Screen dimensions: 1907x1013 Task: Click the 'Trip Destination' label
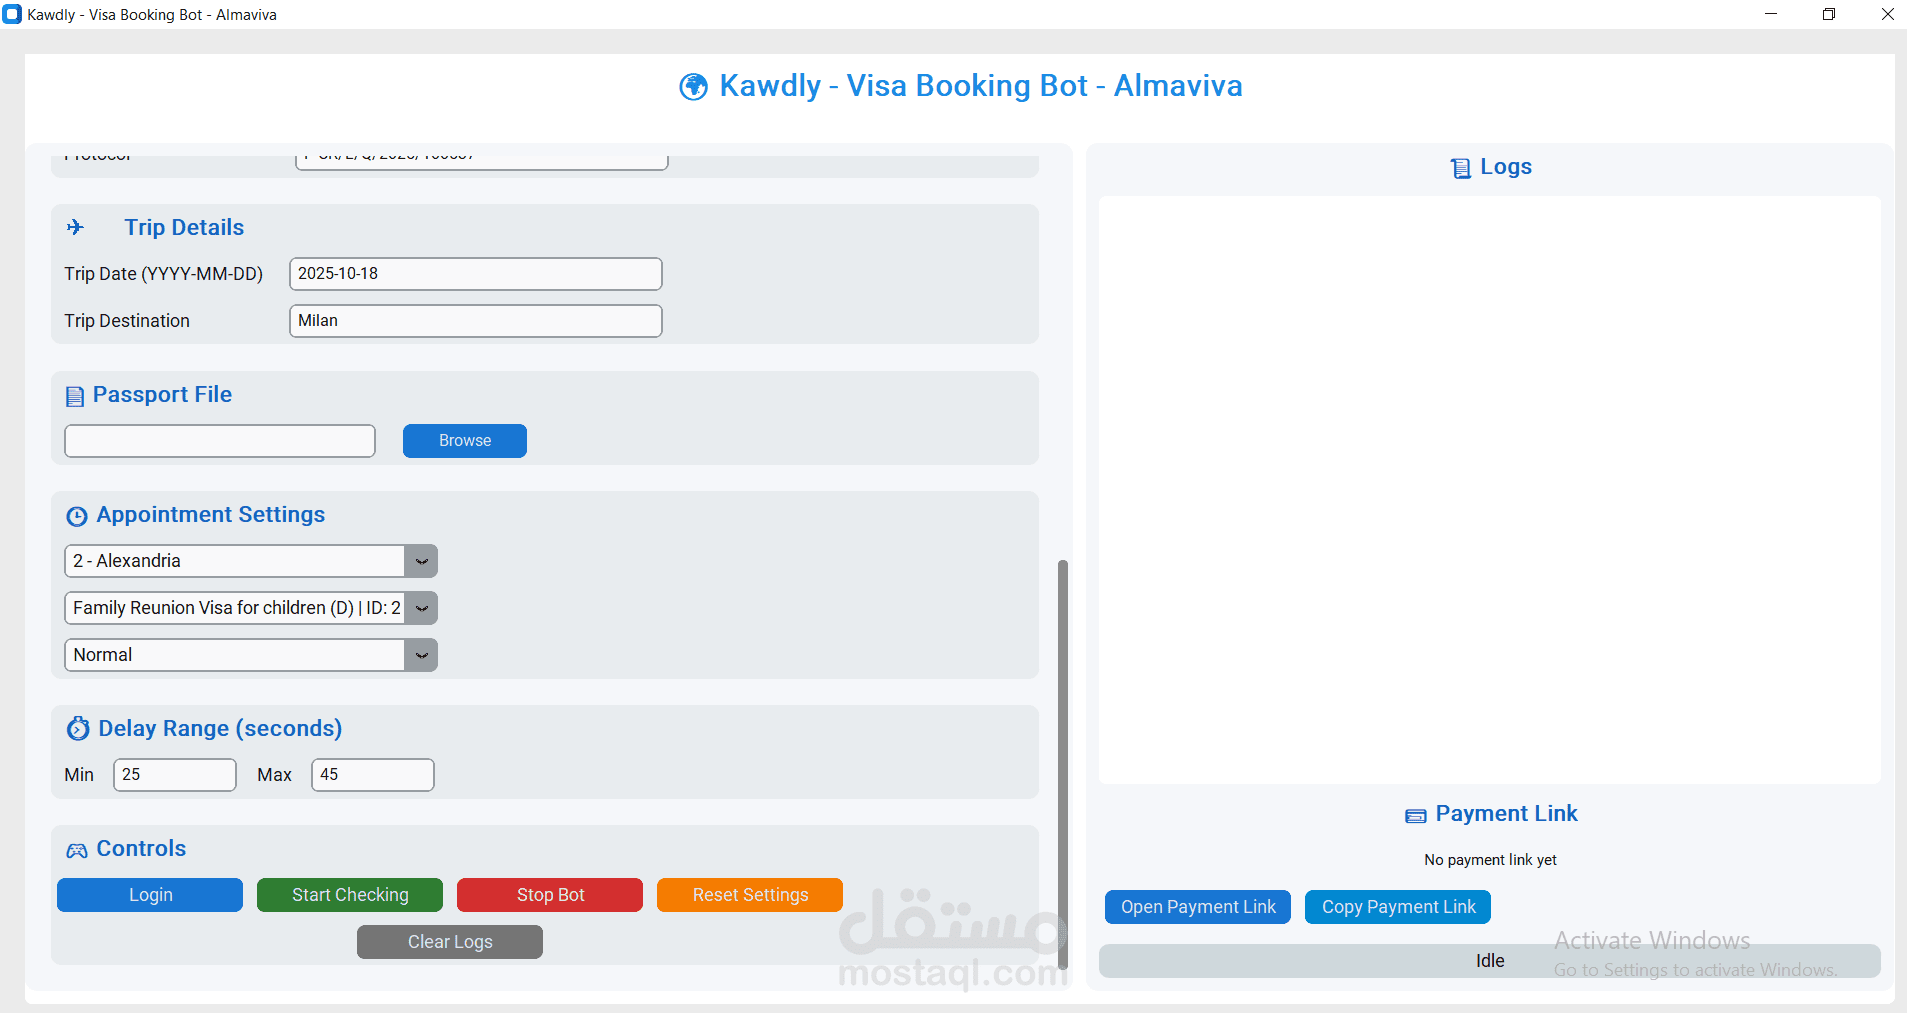[127, 321]
